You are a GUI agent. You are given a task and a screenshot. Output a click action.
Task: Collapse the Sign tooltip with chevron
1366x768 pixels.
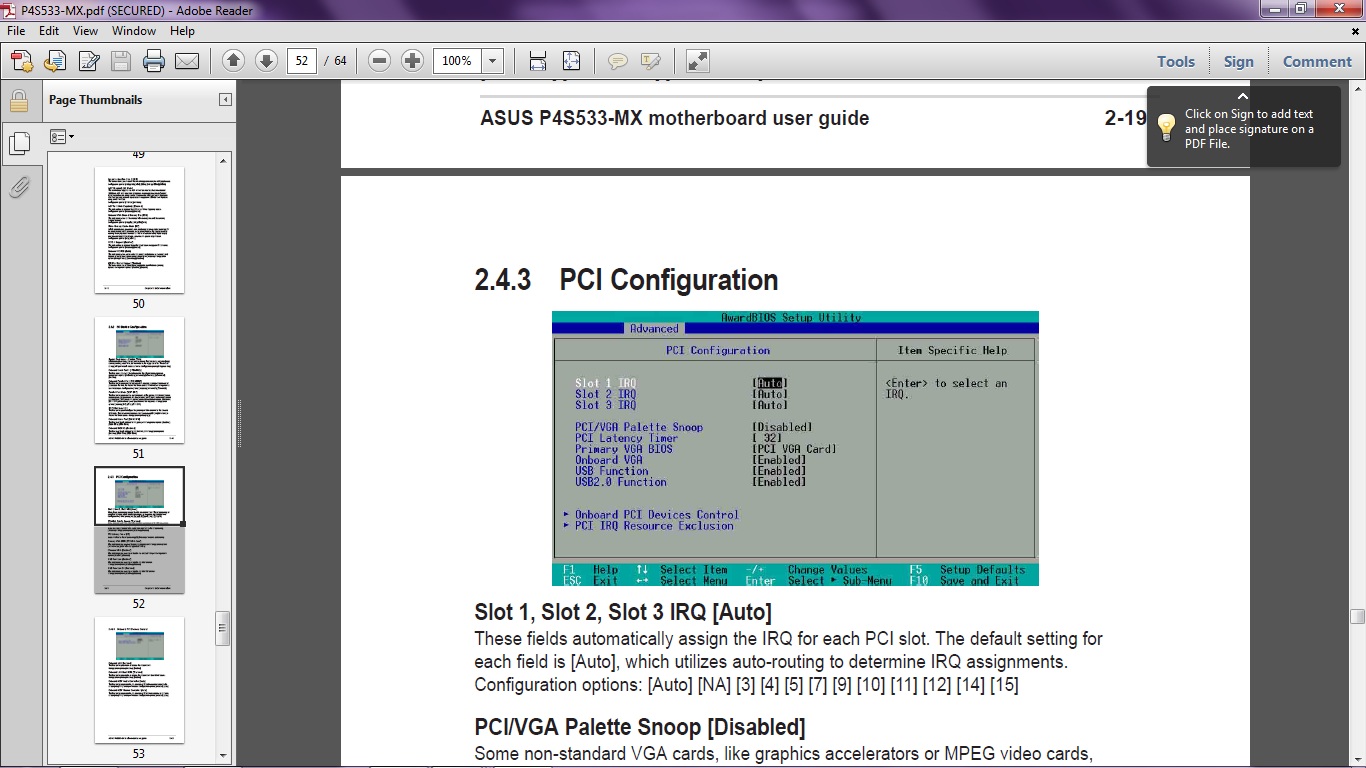click(x=1243, y=97)
